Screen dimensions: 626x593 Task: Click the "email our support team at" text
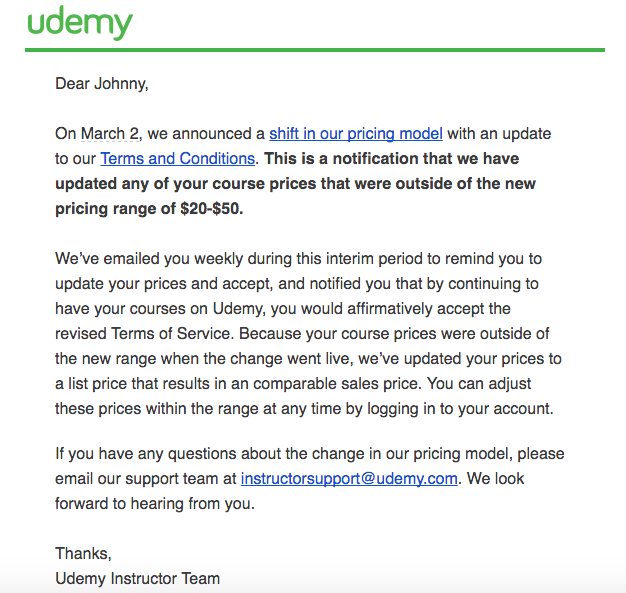146,478
